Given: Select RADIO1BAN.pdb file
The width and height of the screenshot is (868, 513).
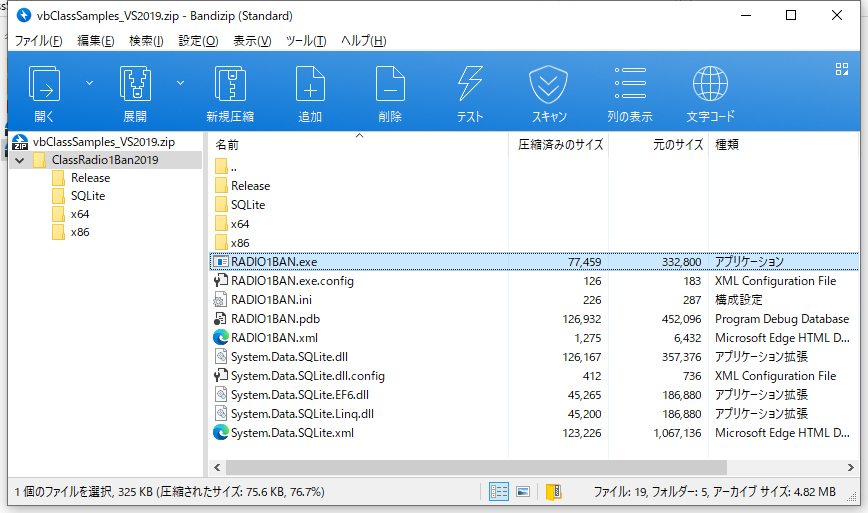Looking at the screenshot, I should tap(275, 319).
